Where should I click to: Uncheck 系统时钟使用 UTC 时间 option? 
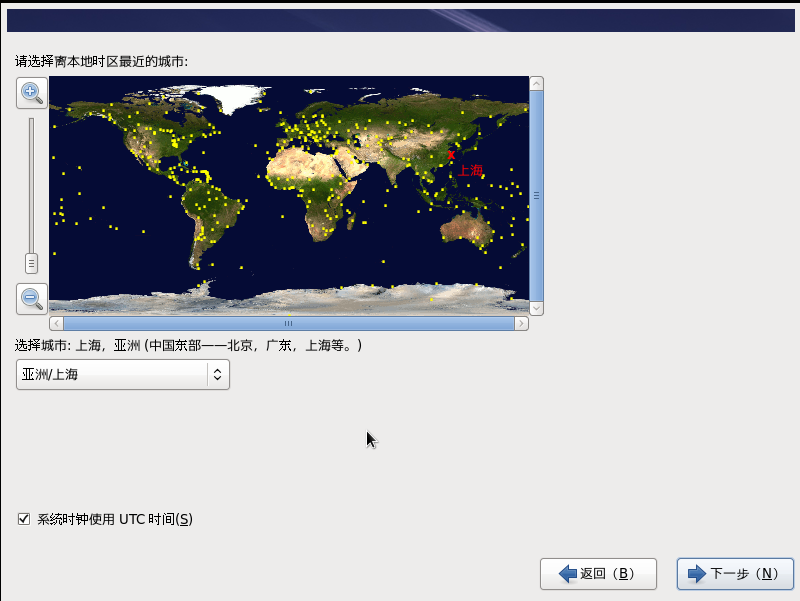coord(22,518)
